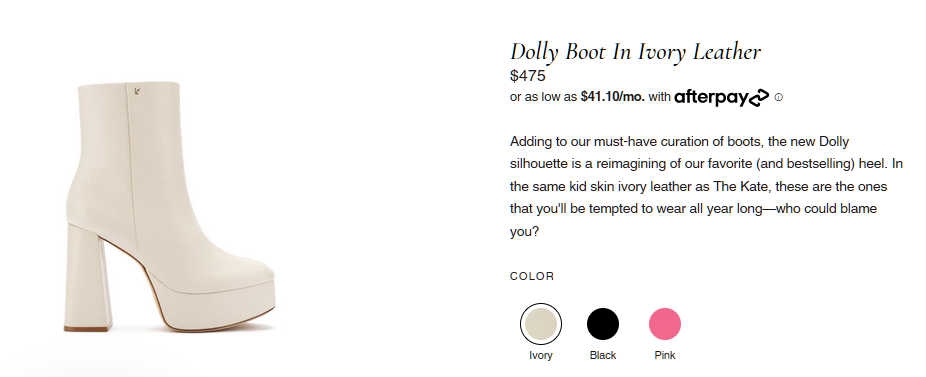
Task: Click the Black label under the swatch
Action: tap(603, 355)
